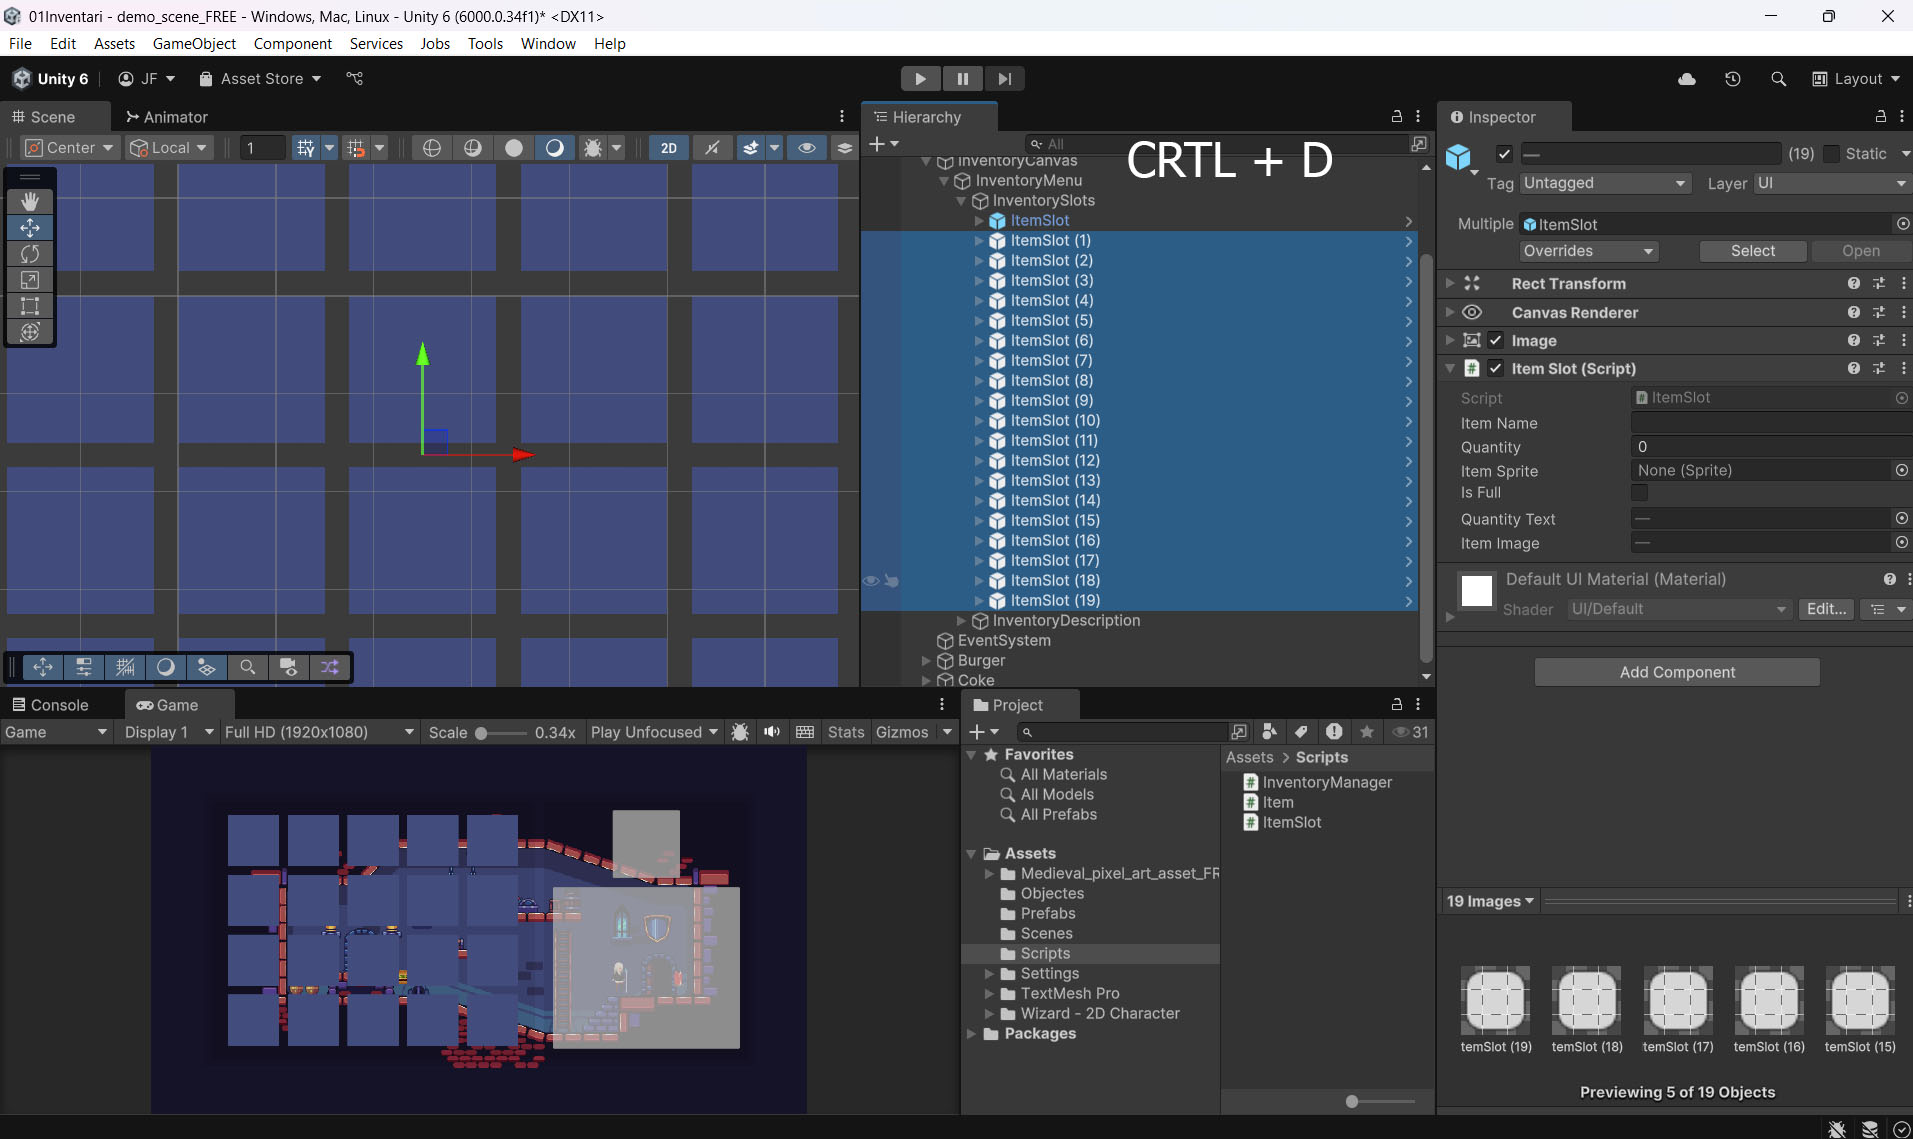Open the Tag dropdown showing Untagged
The width and height of the screenshot is (1913, 1139).
1604,183
